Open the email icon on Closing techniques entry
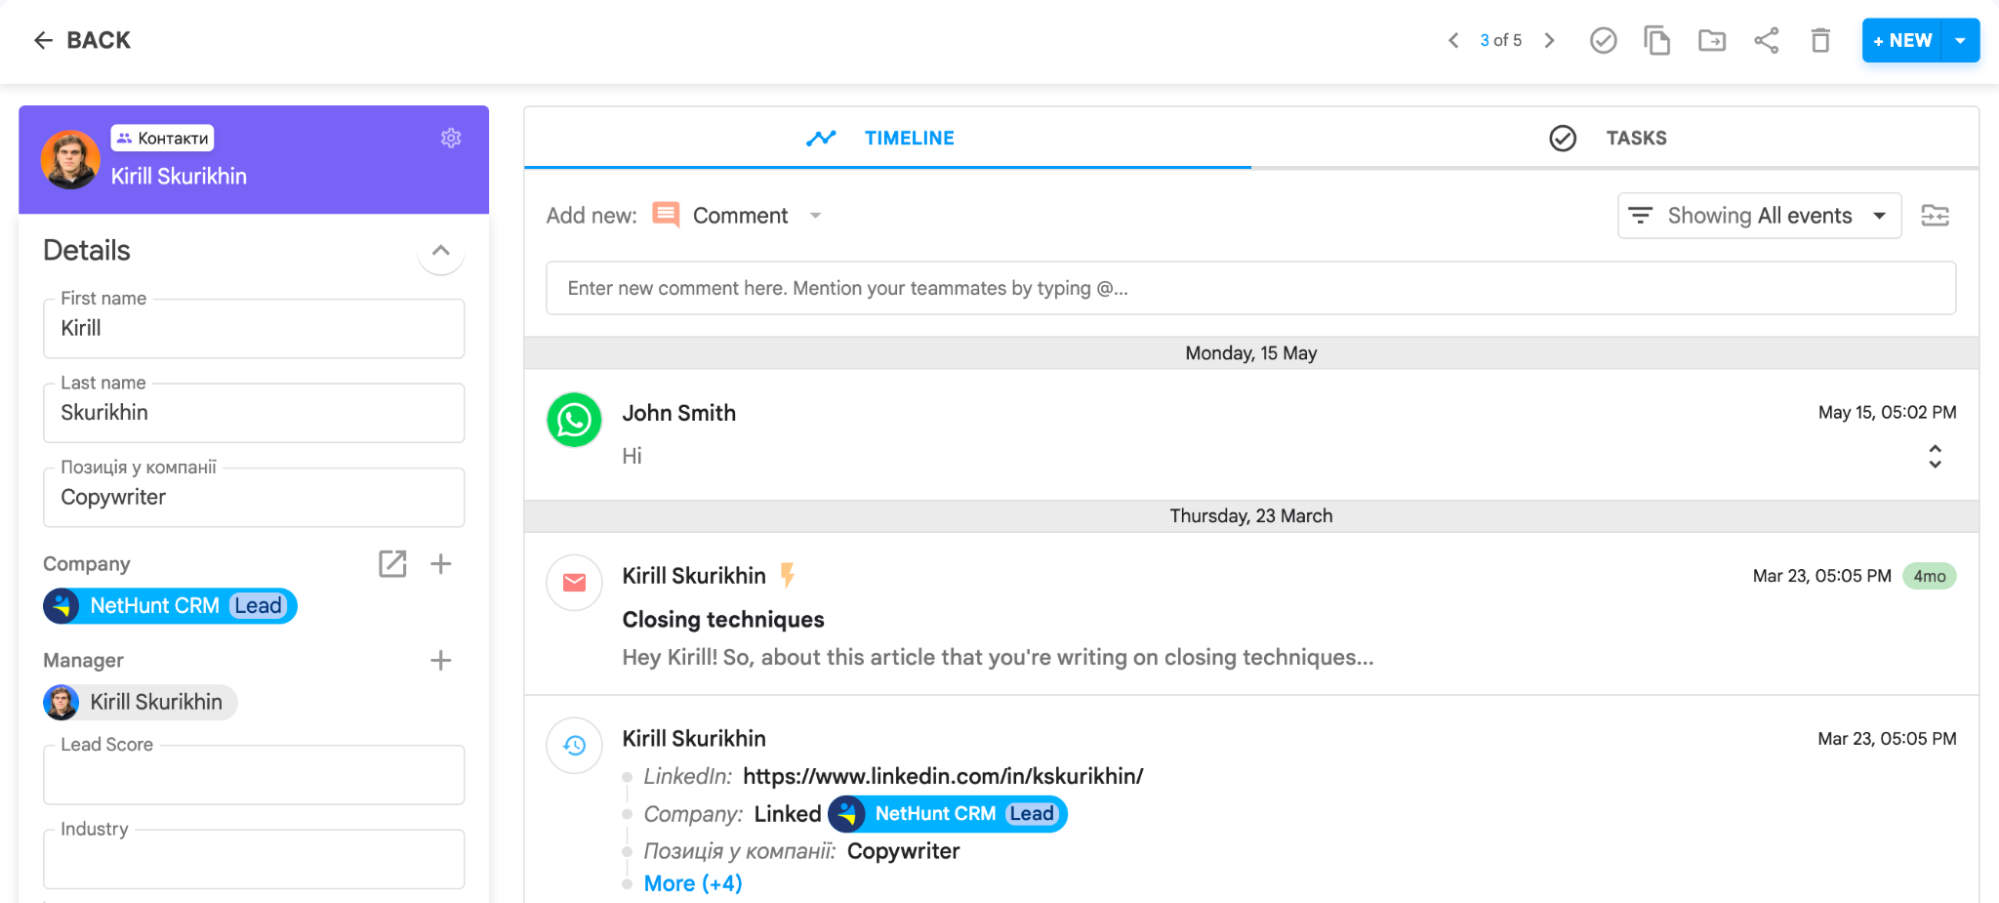This screenshot has height=903, width=1999. 573,582
